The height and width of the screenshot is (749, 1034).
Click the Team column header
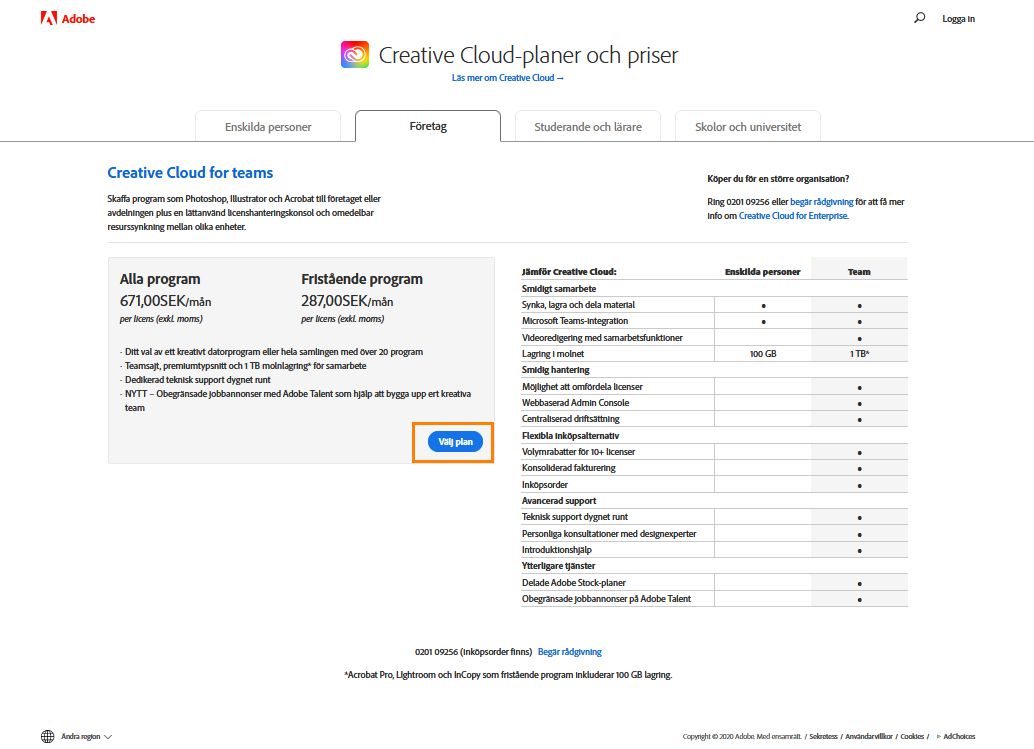pos(859,272)
